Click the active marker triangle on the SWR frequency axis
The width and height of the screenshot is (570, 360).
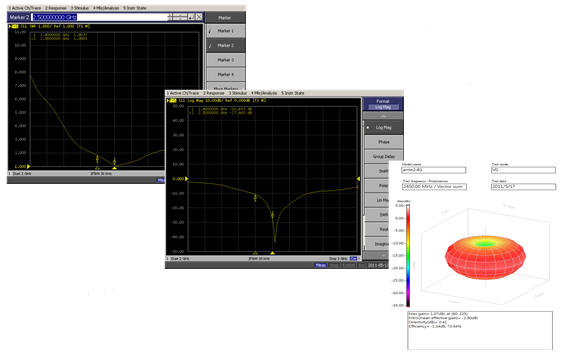[x=115, y=168]
